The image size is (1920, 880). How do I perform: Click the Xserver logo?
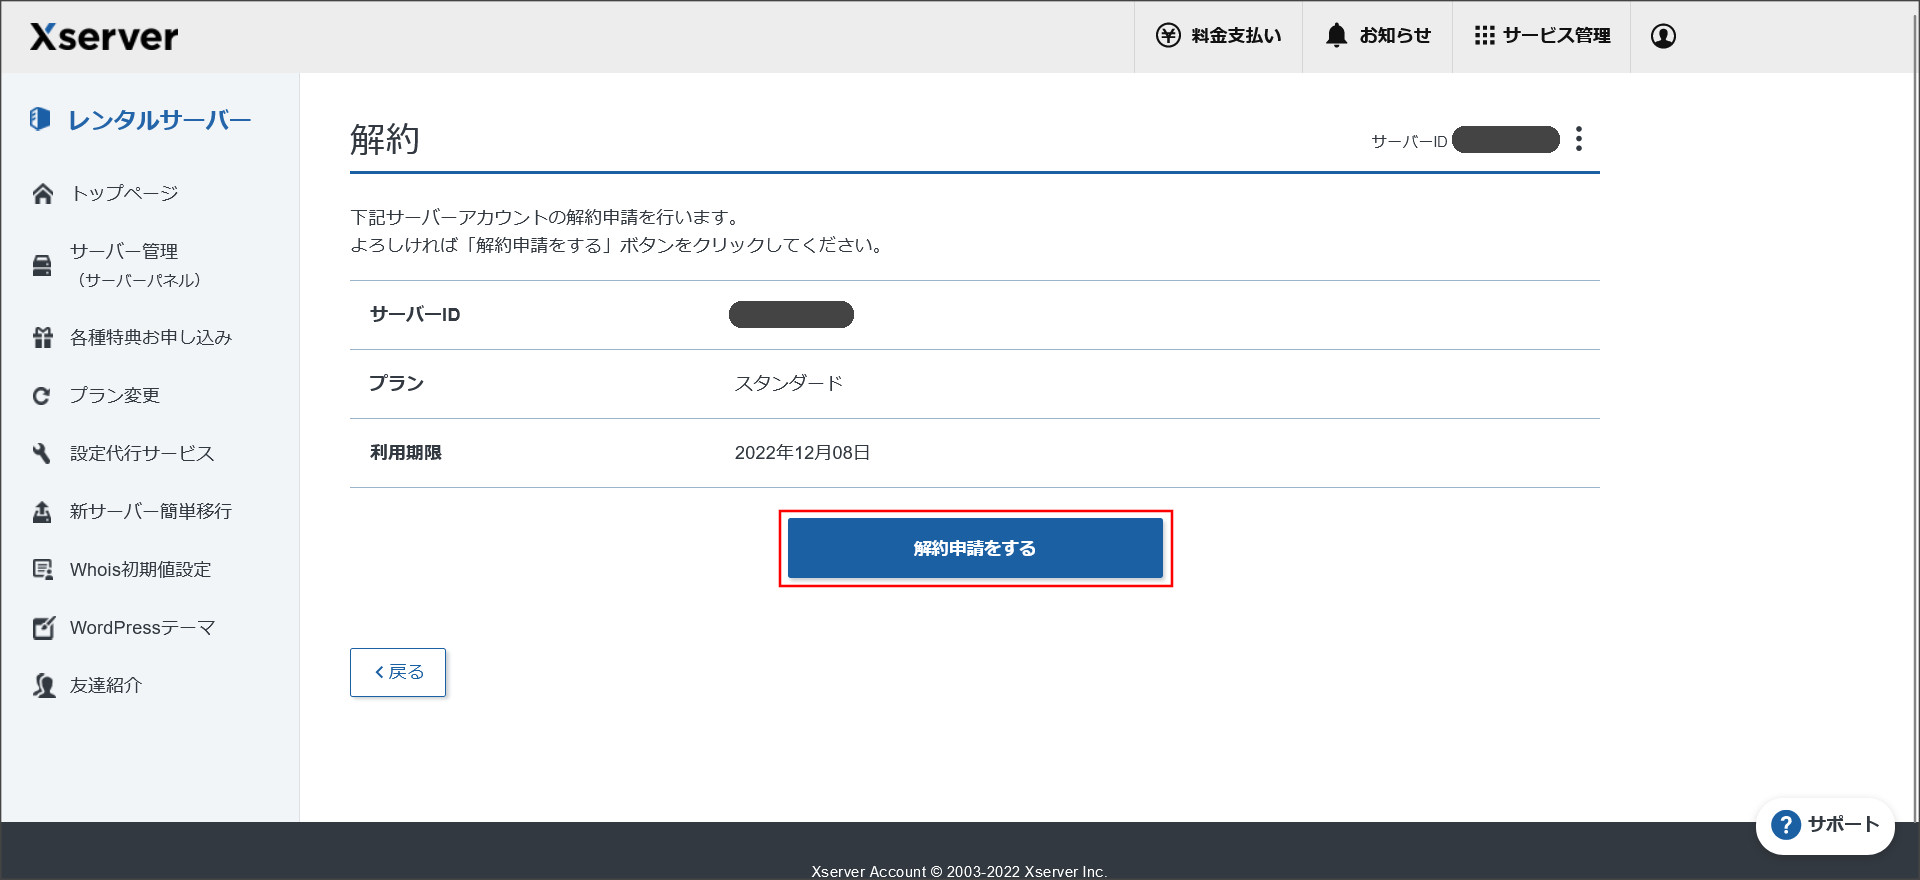pyautogui.click(x=104, y=37)
